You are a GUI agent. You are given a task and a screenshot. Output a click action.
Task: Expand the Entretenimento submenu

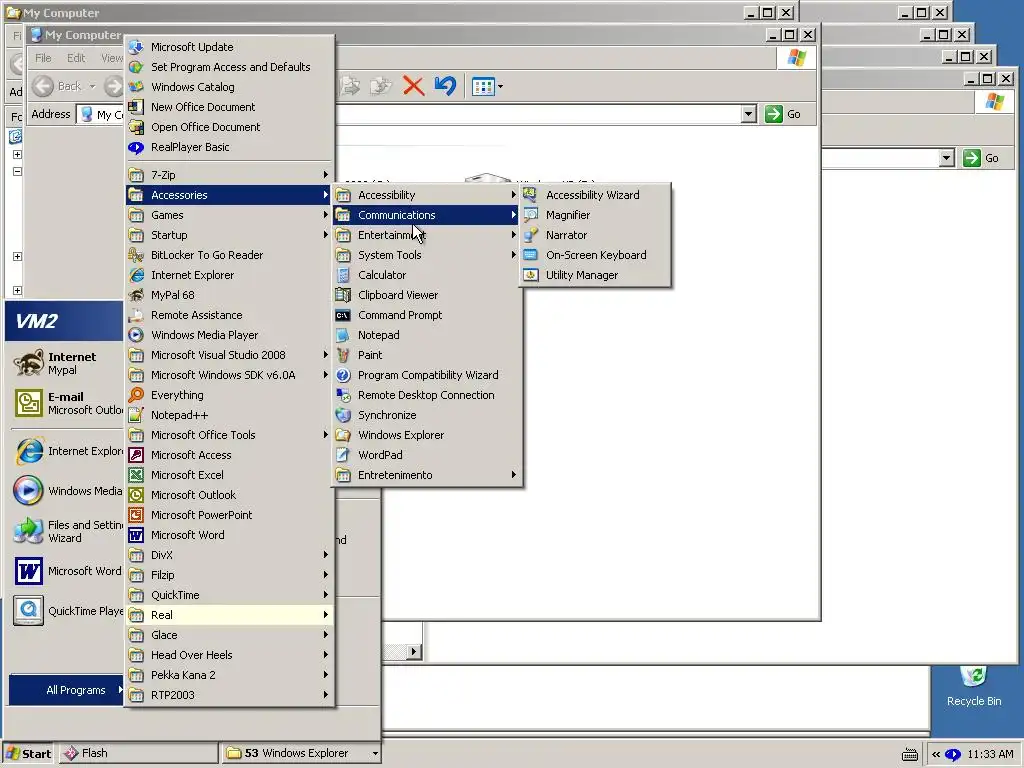tap(427, 475)
